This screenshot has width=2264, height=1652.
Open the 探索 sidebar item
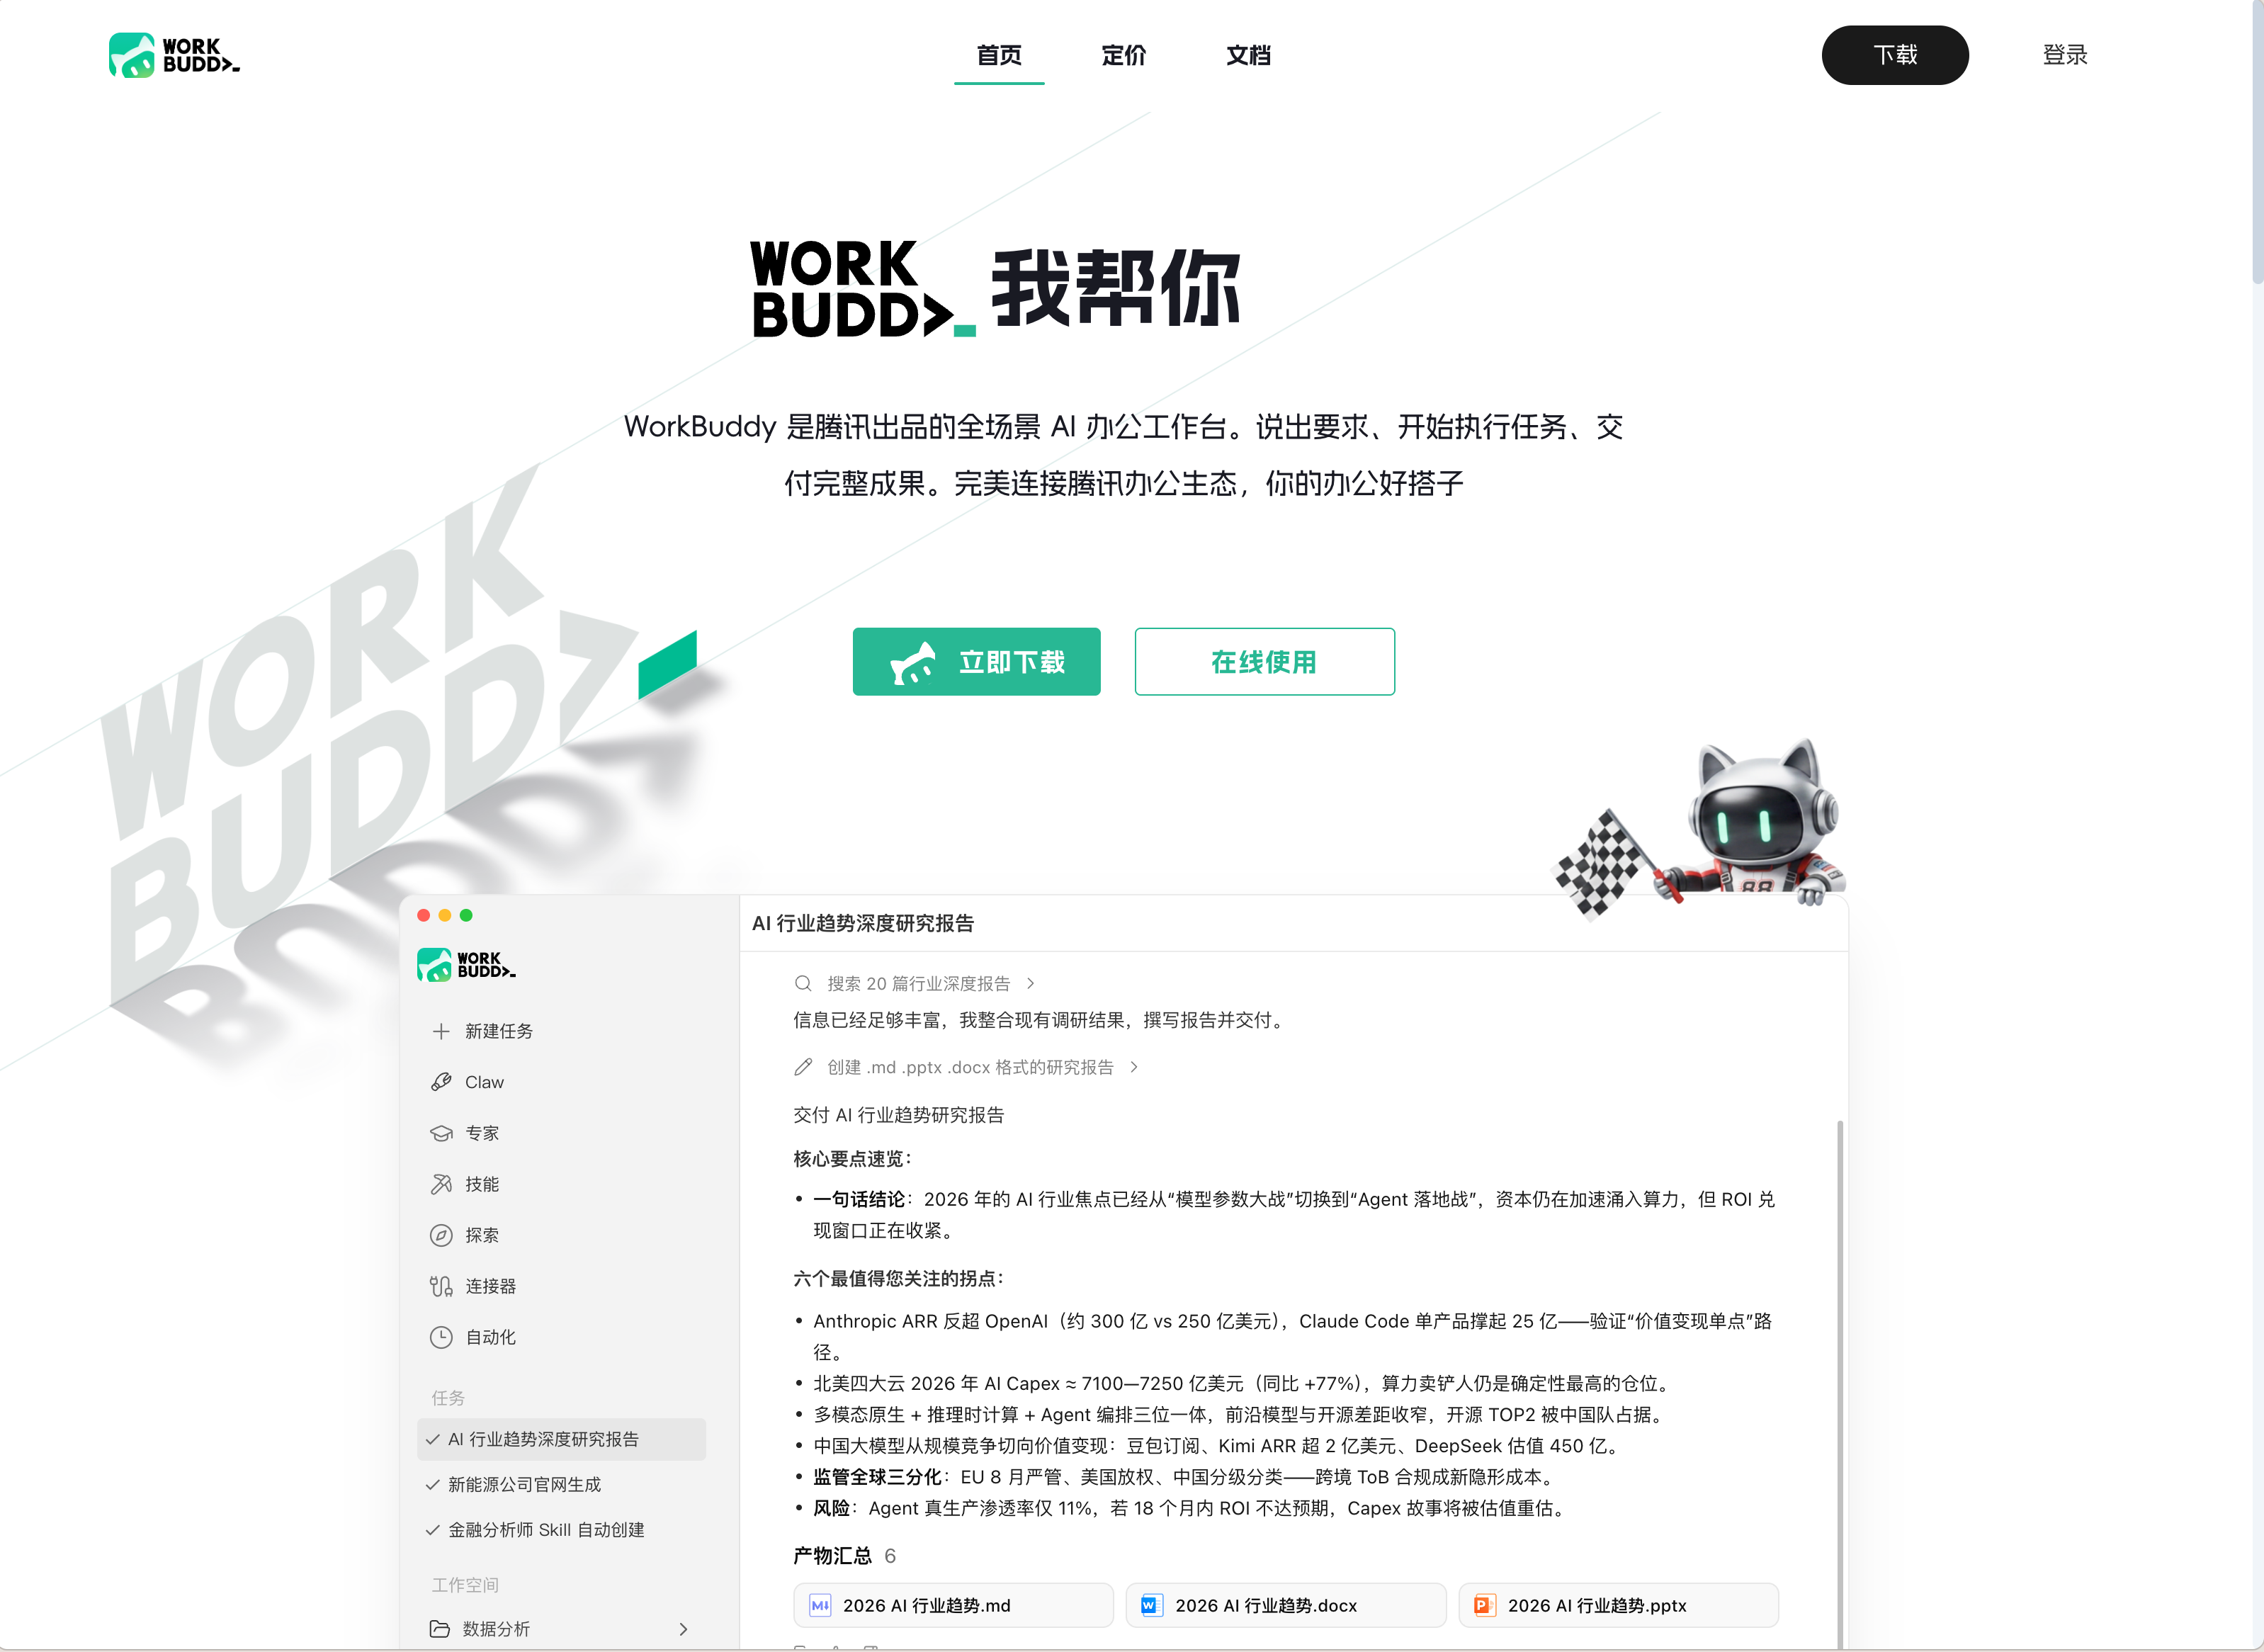[x=482, y=1235]
